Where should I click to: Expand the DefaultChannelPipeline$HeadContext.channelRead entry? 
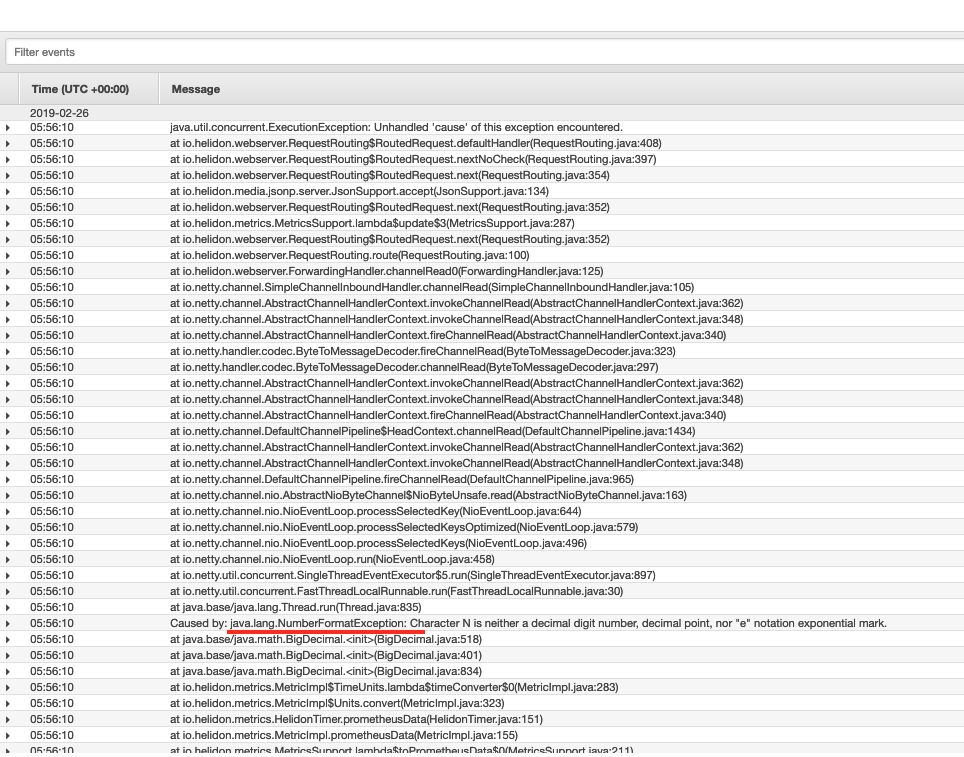coord(10,431)
